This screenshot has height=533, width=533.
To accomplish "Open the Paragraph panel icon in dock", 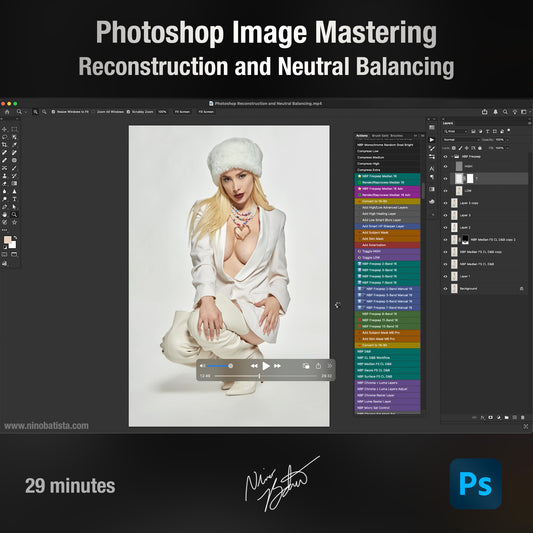I will click(x=432, y=177).
